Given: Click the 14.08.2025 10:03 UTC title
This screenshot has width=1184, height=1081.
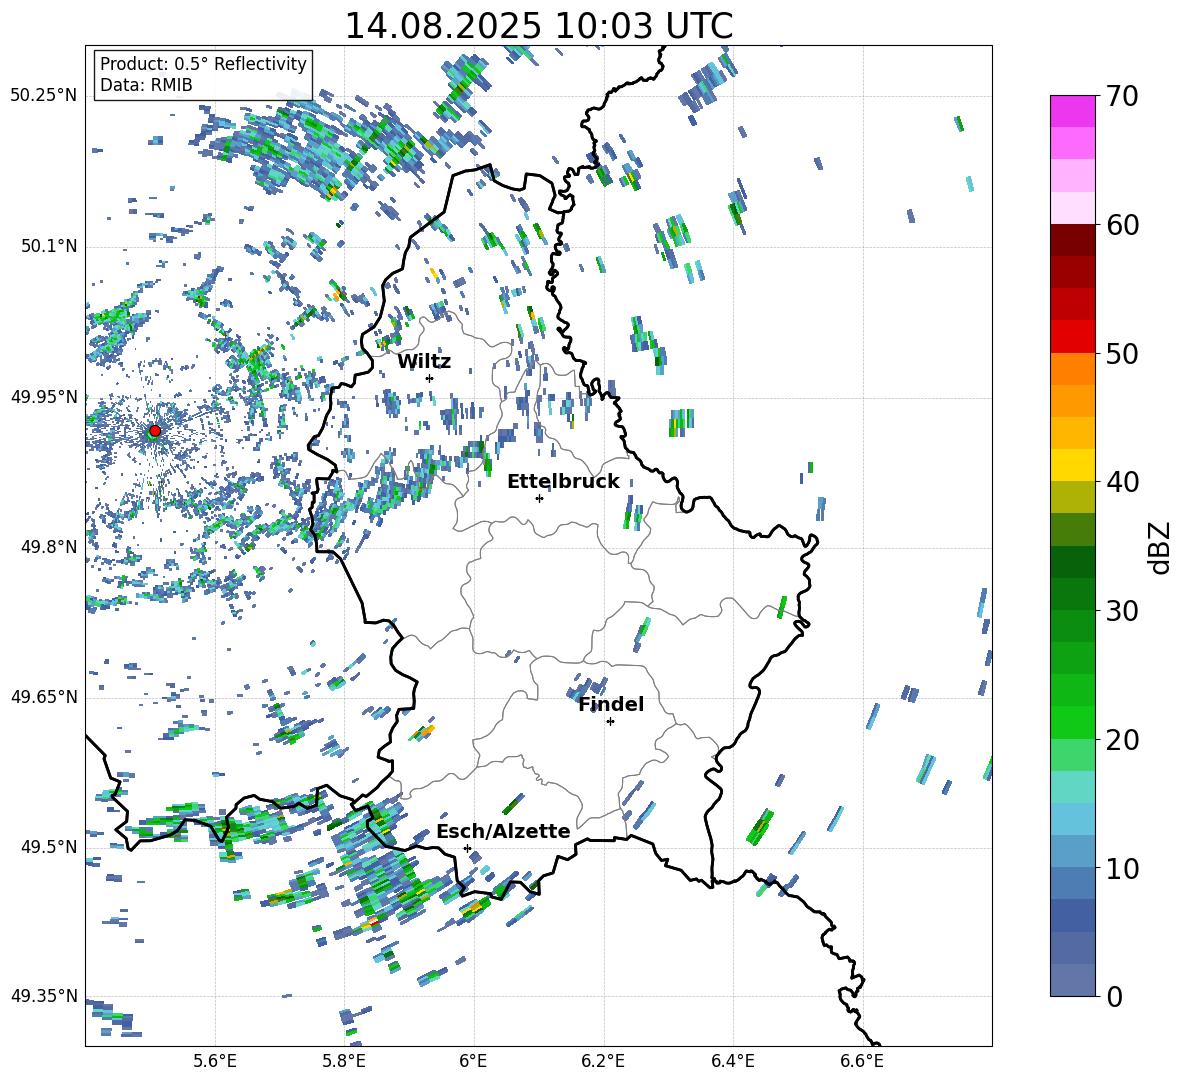Looking at the screenshot, I should [538, 26].
